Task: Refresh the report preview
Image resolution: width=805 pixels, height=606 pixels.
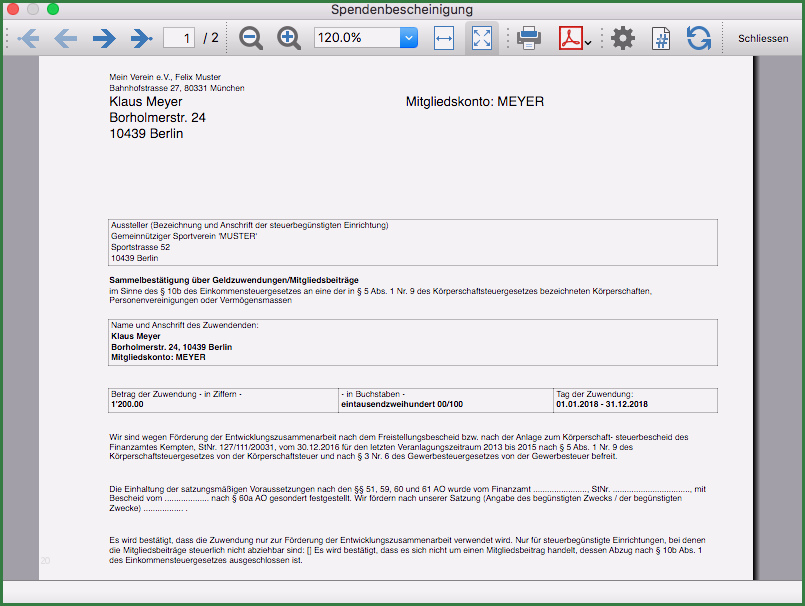Action: click(698, 39)
